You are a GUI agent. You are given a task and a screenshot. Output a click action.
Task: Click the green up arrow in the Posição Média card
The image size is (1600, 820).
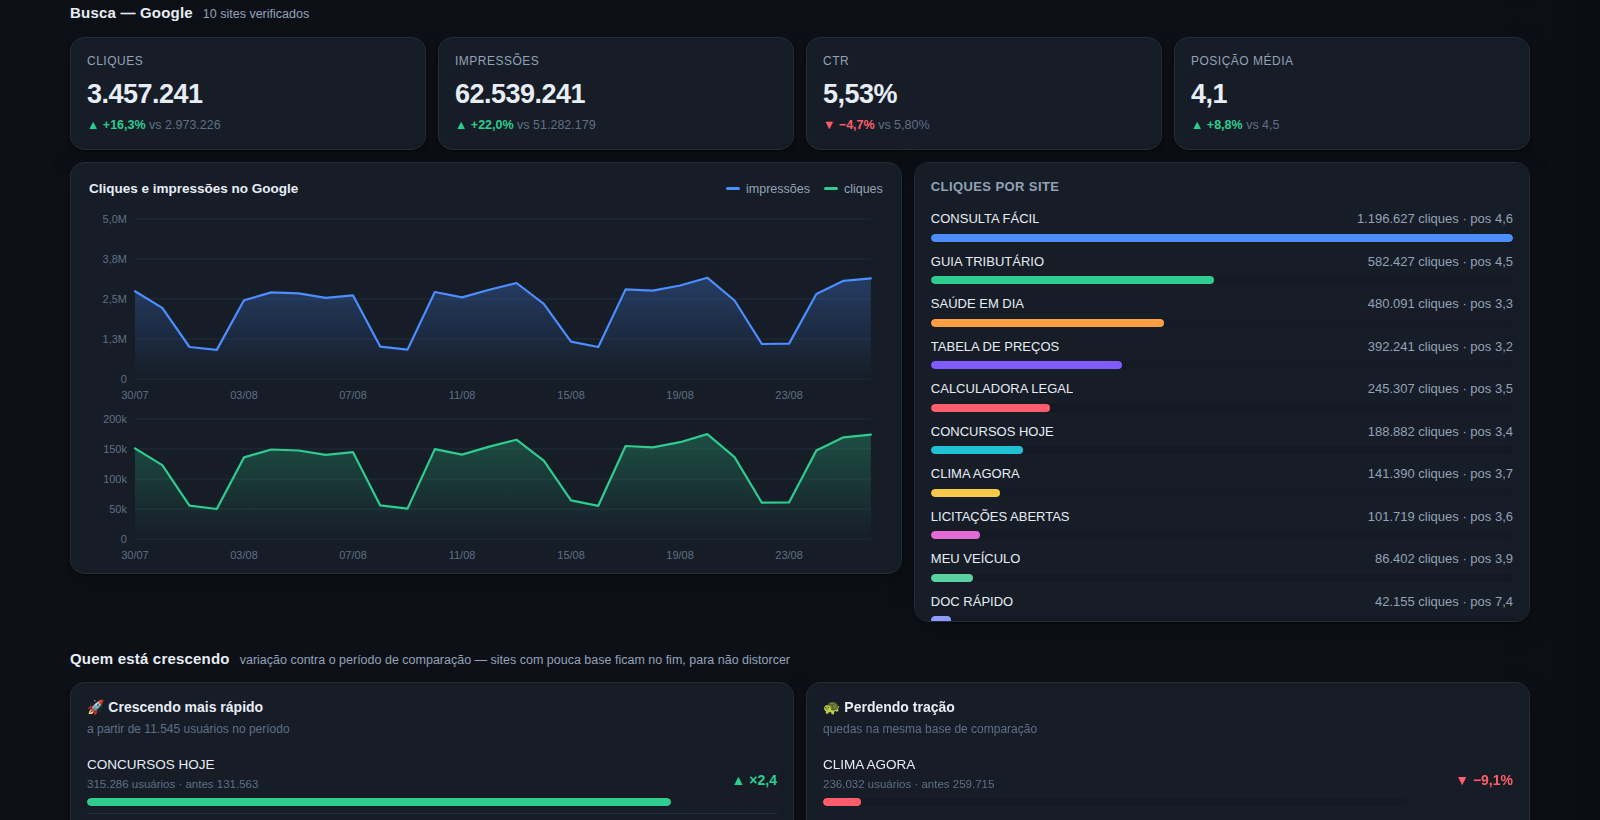[x=1197, y=125]
